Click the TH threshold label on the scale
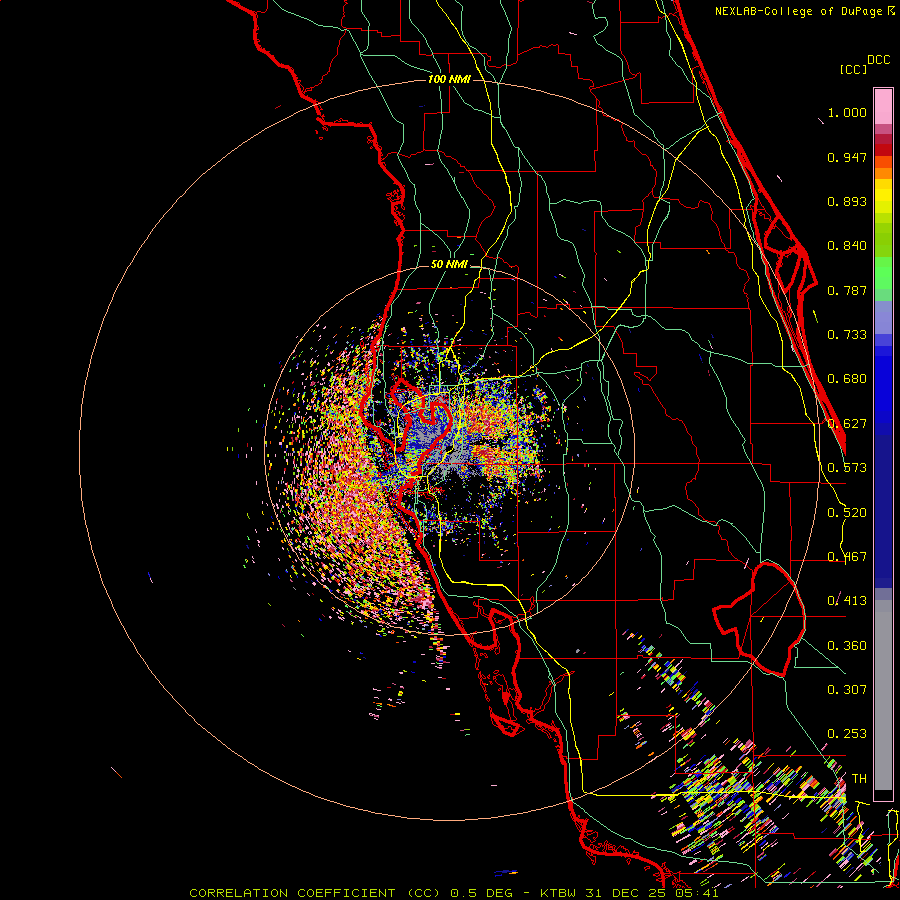This screenshot has width=900, height=900. [859, 779]
